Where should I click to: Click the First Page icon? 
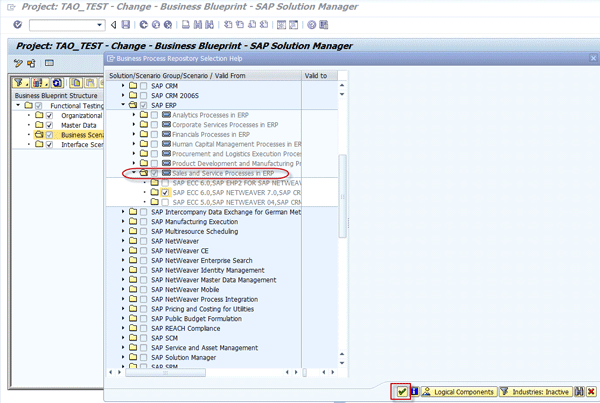click(228, 25)
